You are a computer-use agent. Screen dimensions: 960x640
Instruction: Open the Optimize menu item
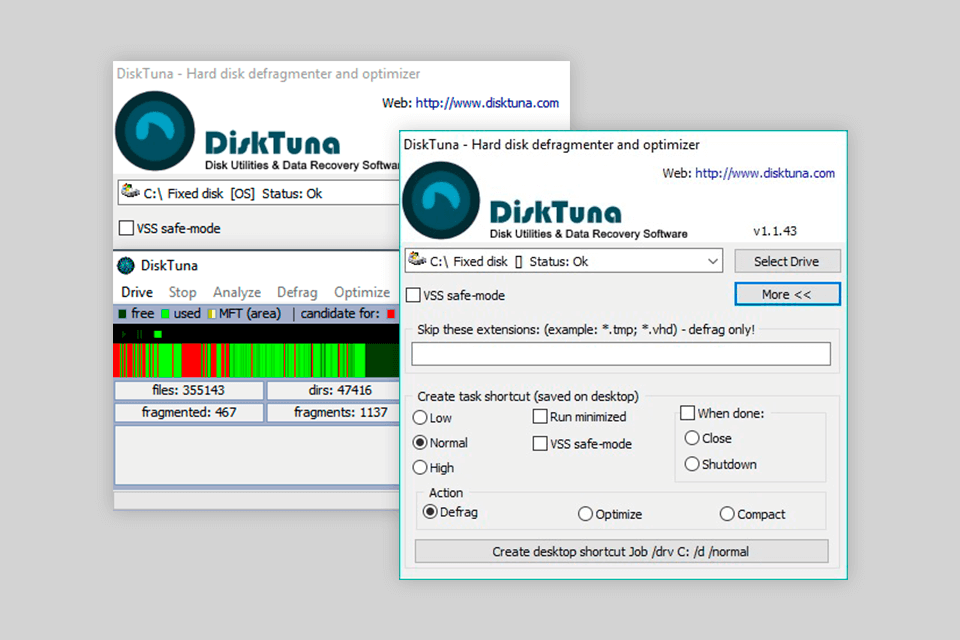pos(362,292)
